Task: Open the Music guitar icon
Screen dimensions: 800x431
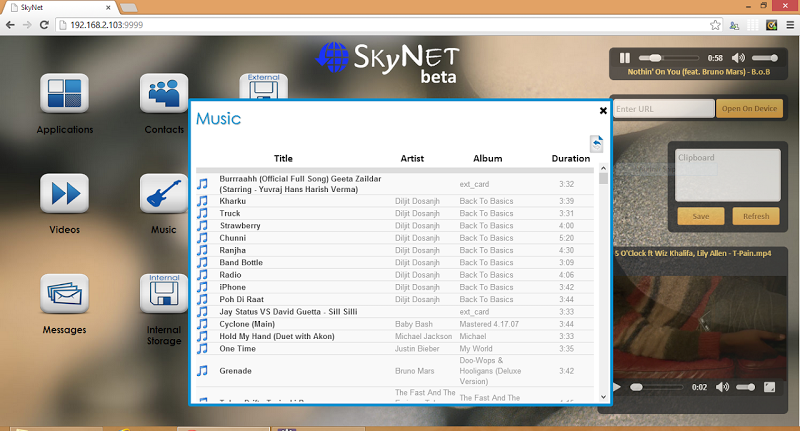Action: (x=164, y=193)
